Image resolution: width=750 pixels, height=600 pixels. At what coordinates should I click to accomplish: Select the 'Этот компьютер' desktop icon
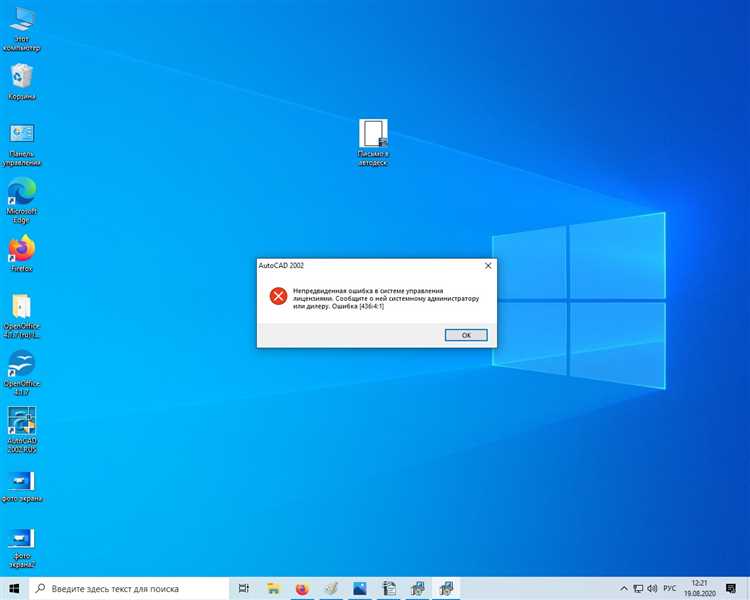[22, 30]
